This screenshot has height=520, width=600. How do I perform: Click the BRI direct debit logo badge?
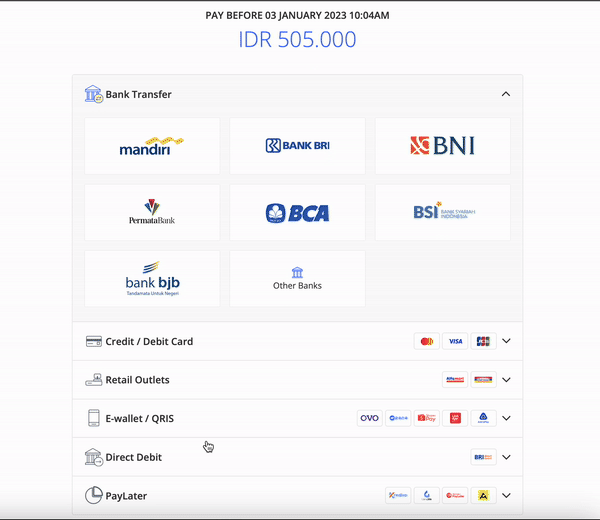(483, 457)
